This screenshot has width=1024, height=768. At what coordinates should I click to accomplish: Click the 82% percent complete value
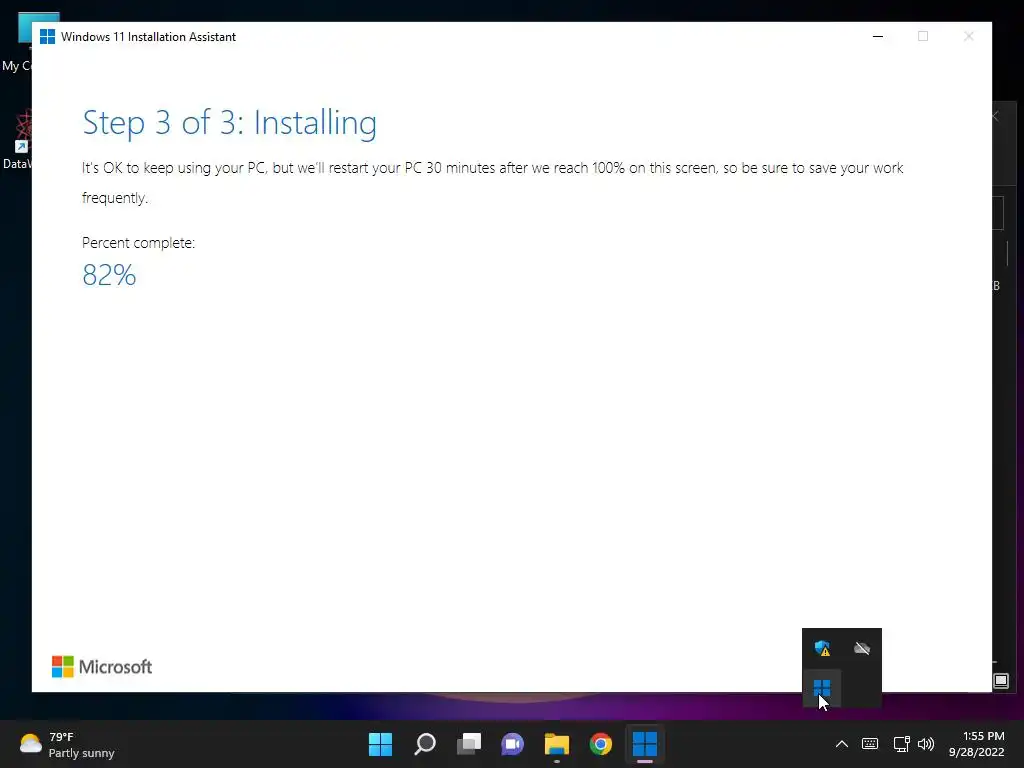click(109, 275)
